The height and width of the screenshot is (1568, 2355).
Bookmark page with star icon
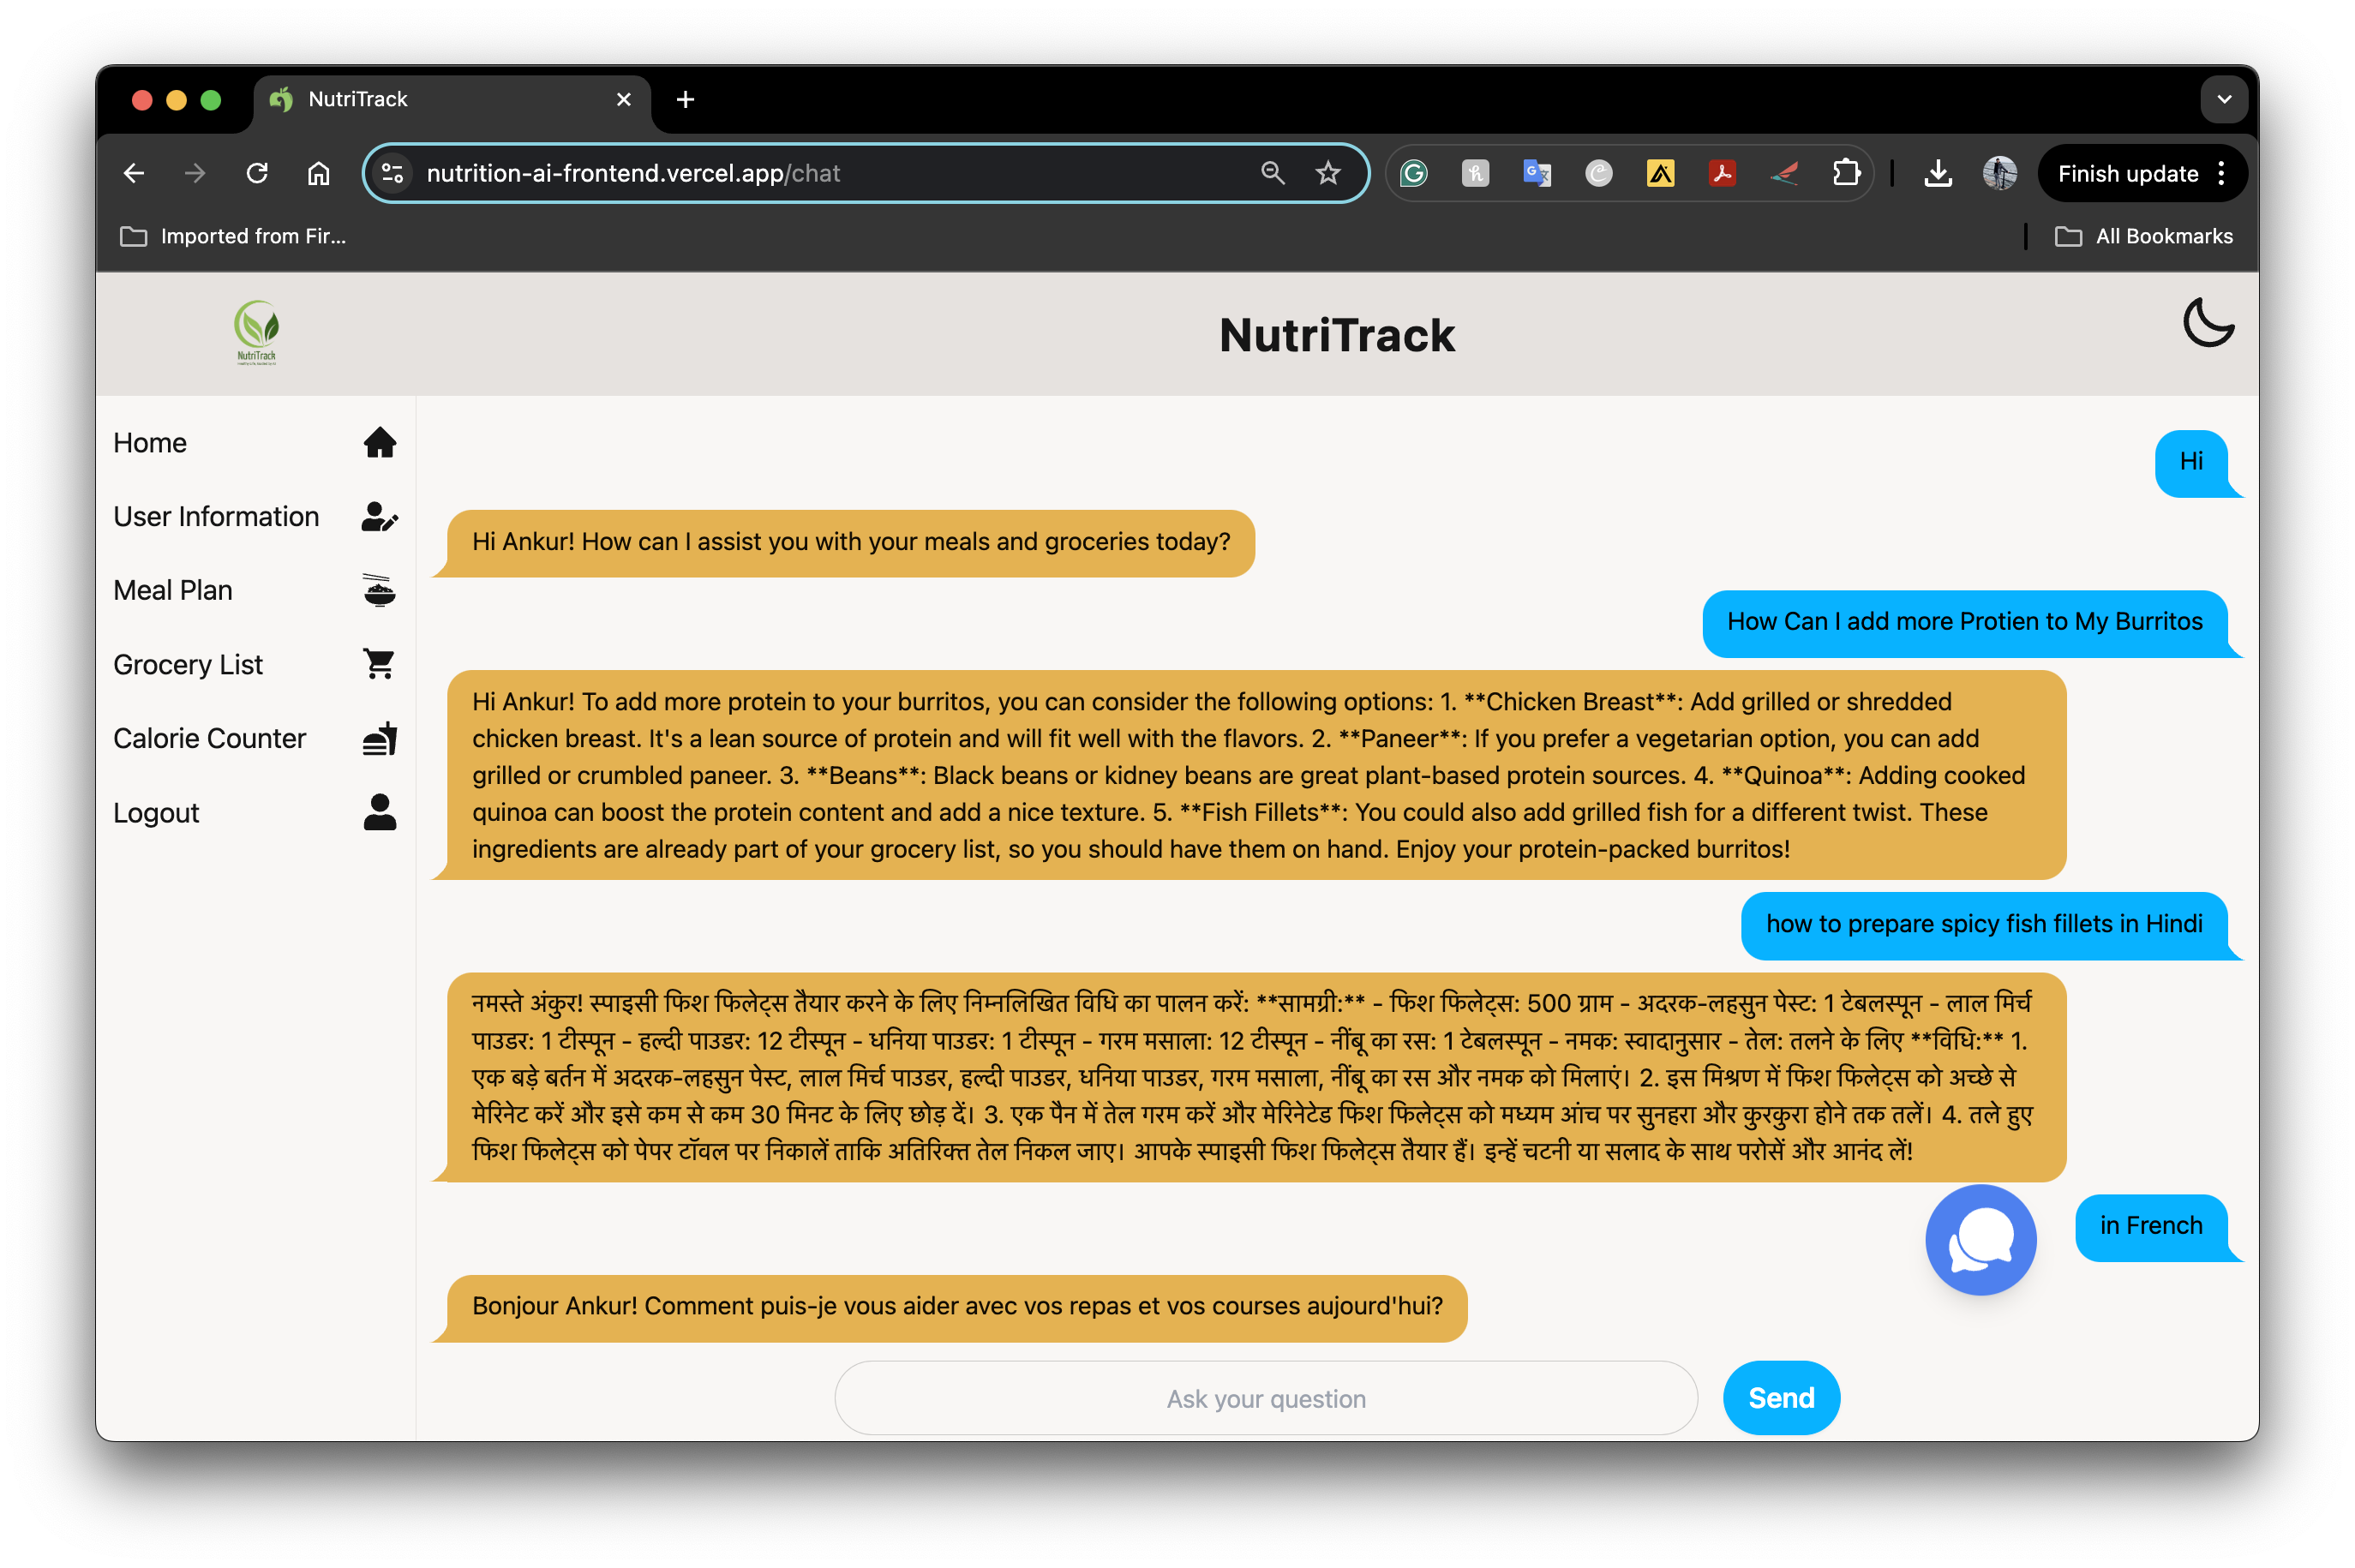tap(1327, 173)
